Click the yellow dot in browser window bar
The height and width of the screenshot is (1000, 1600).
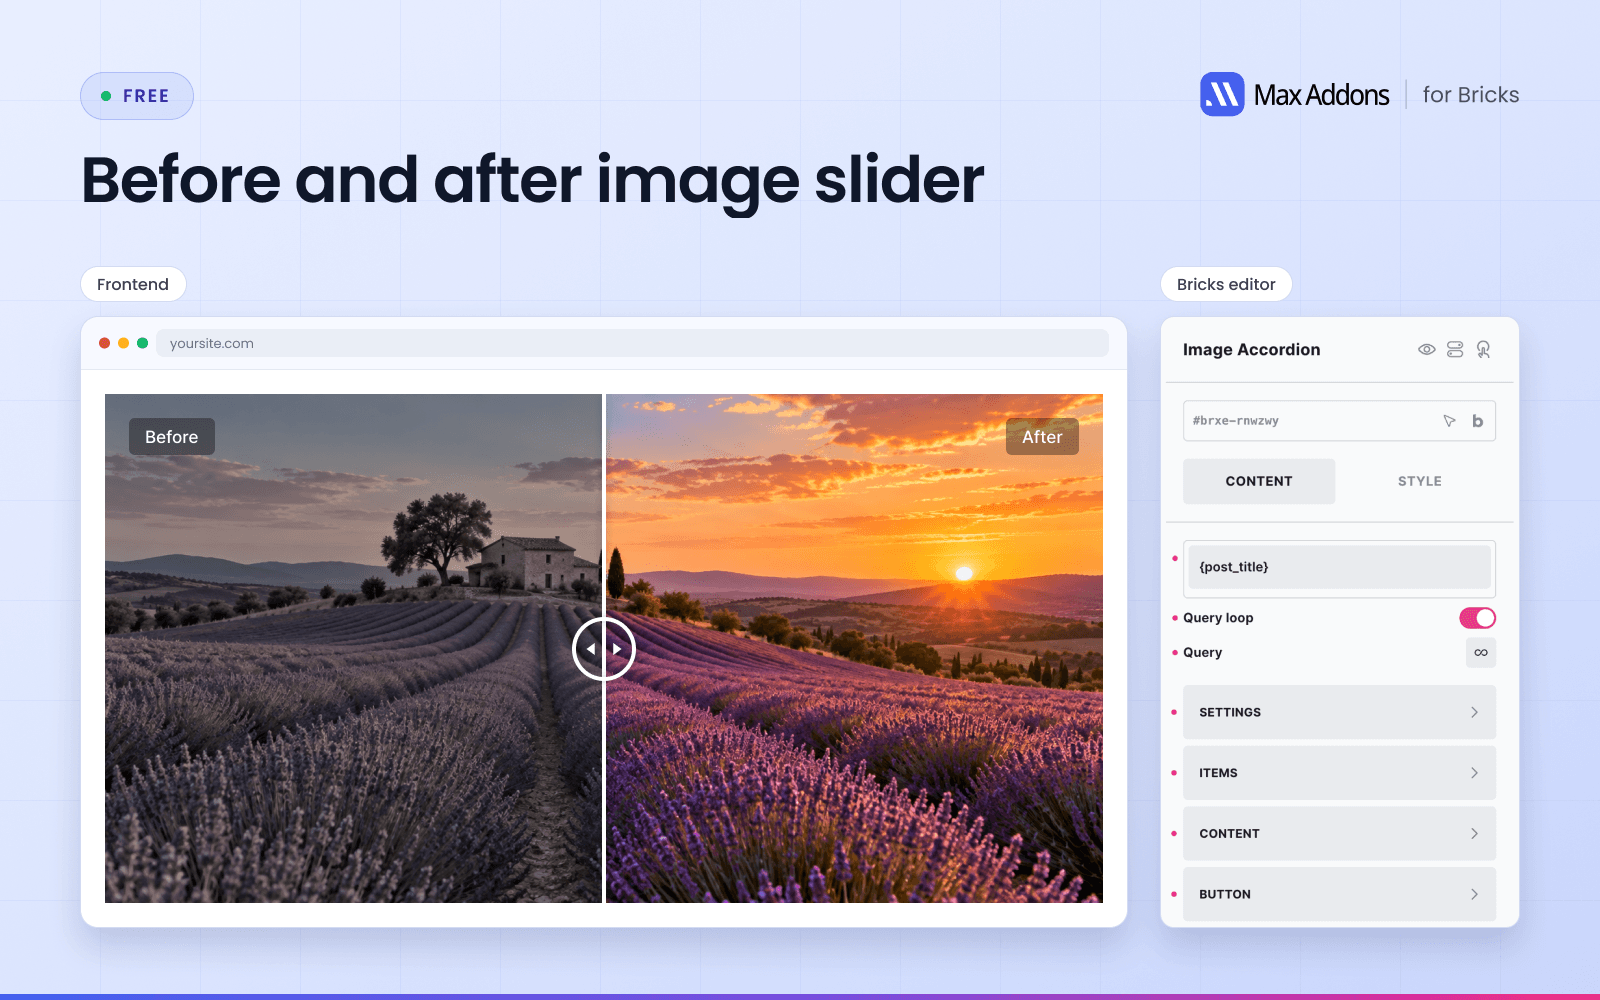[x=123, y=343]
